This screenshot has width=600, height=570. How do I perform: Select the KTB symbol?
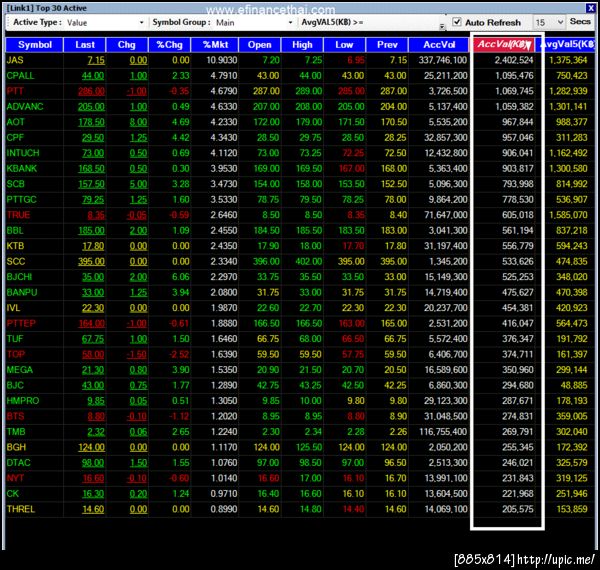coord(15,246)
